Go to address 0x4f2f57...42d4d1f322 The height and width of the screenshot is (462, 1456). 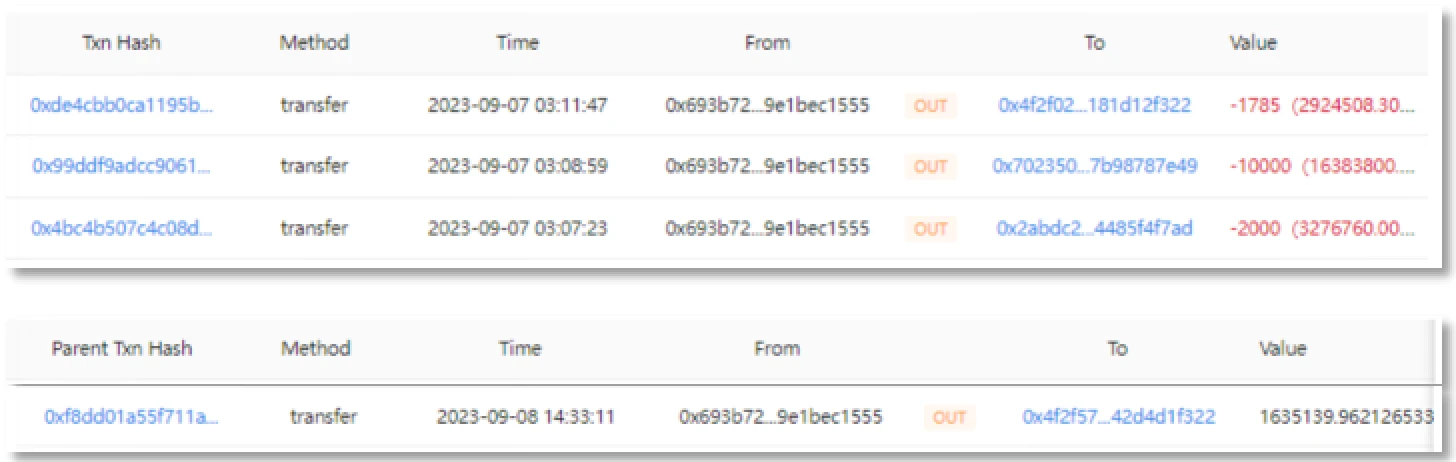point(1118,416)
